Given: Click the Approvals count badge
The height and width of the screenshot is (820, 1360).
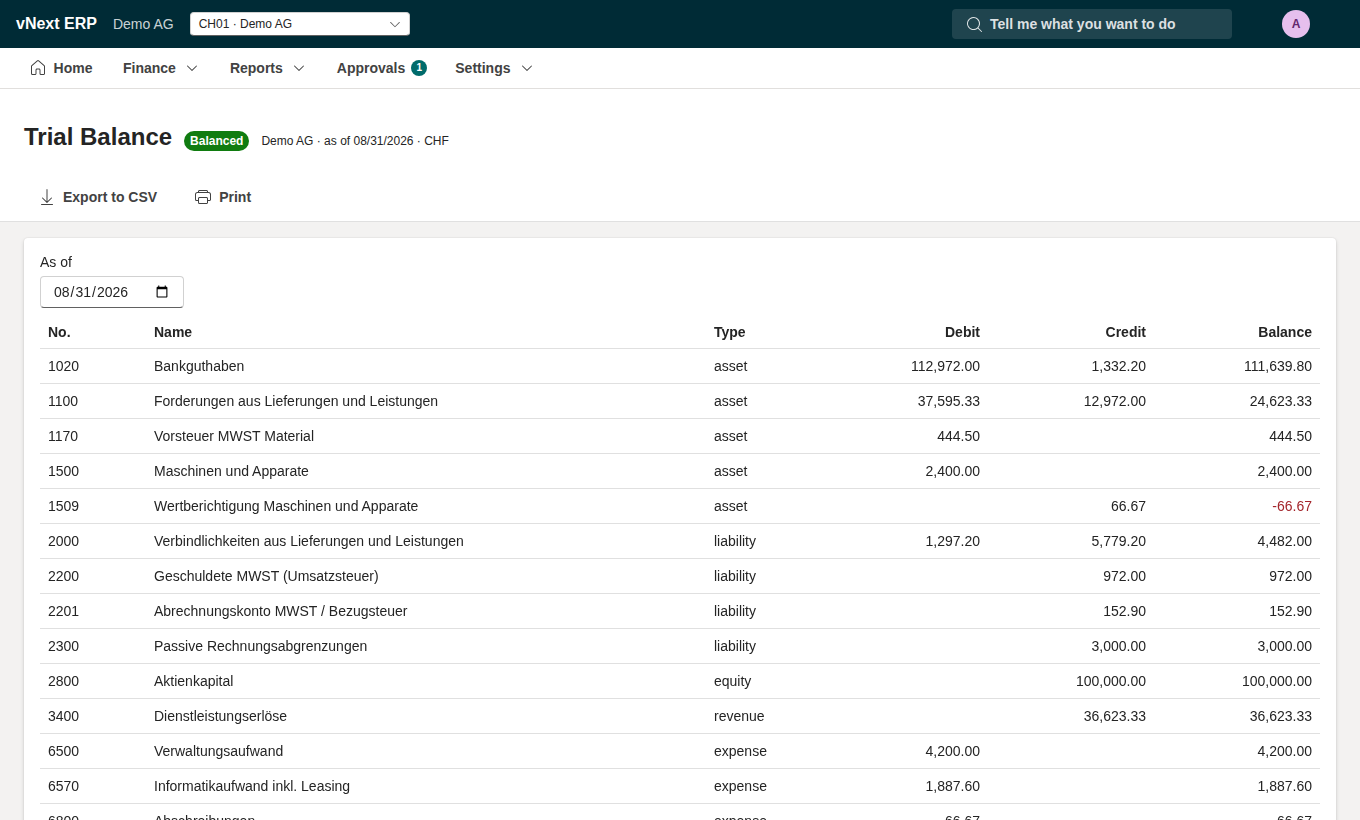Looking at the screenshot, I should (x=419, y=68).
